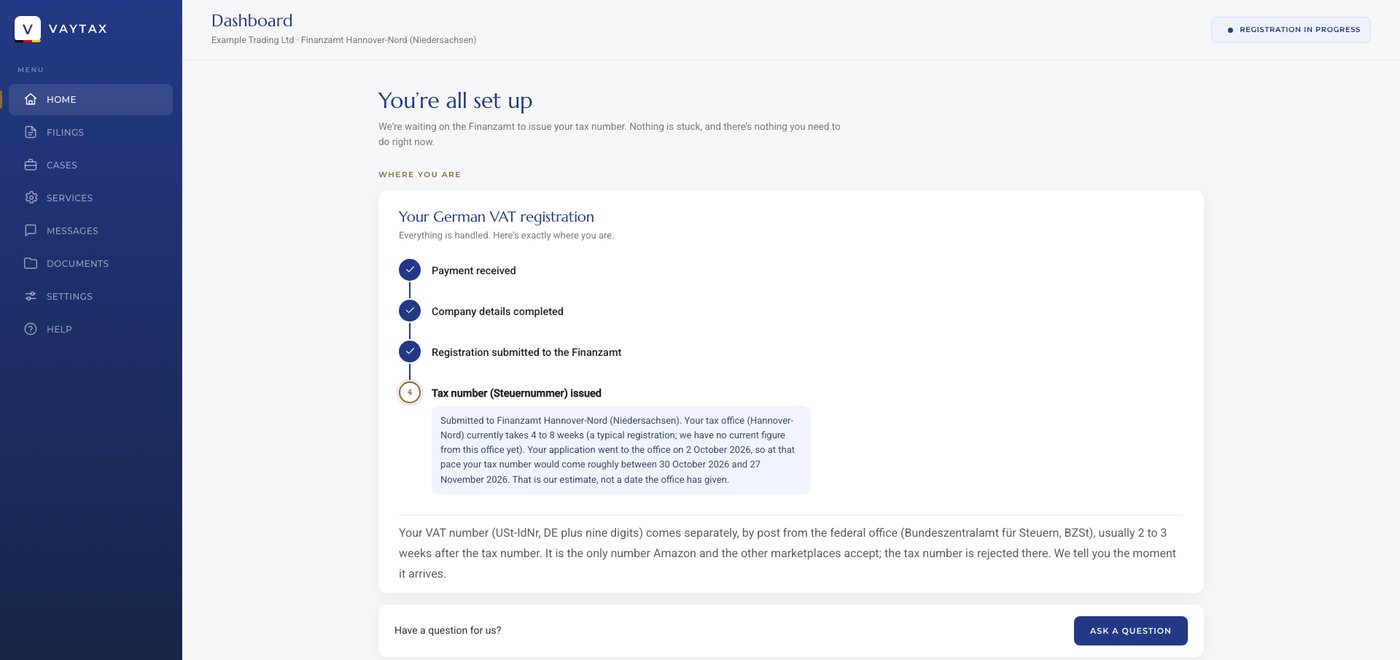This screenshot has width=1400, height=660.
Task: Click the Dashboard page title
Action: click(252, 20)
